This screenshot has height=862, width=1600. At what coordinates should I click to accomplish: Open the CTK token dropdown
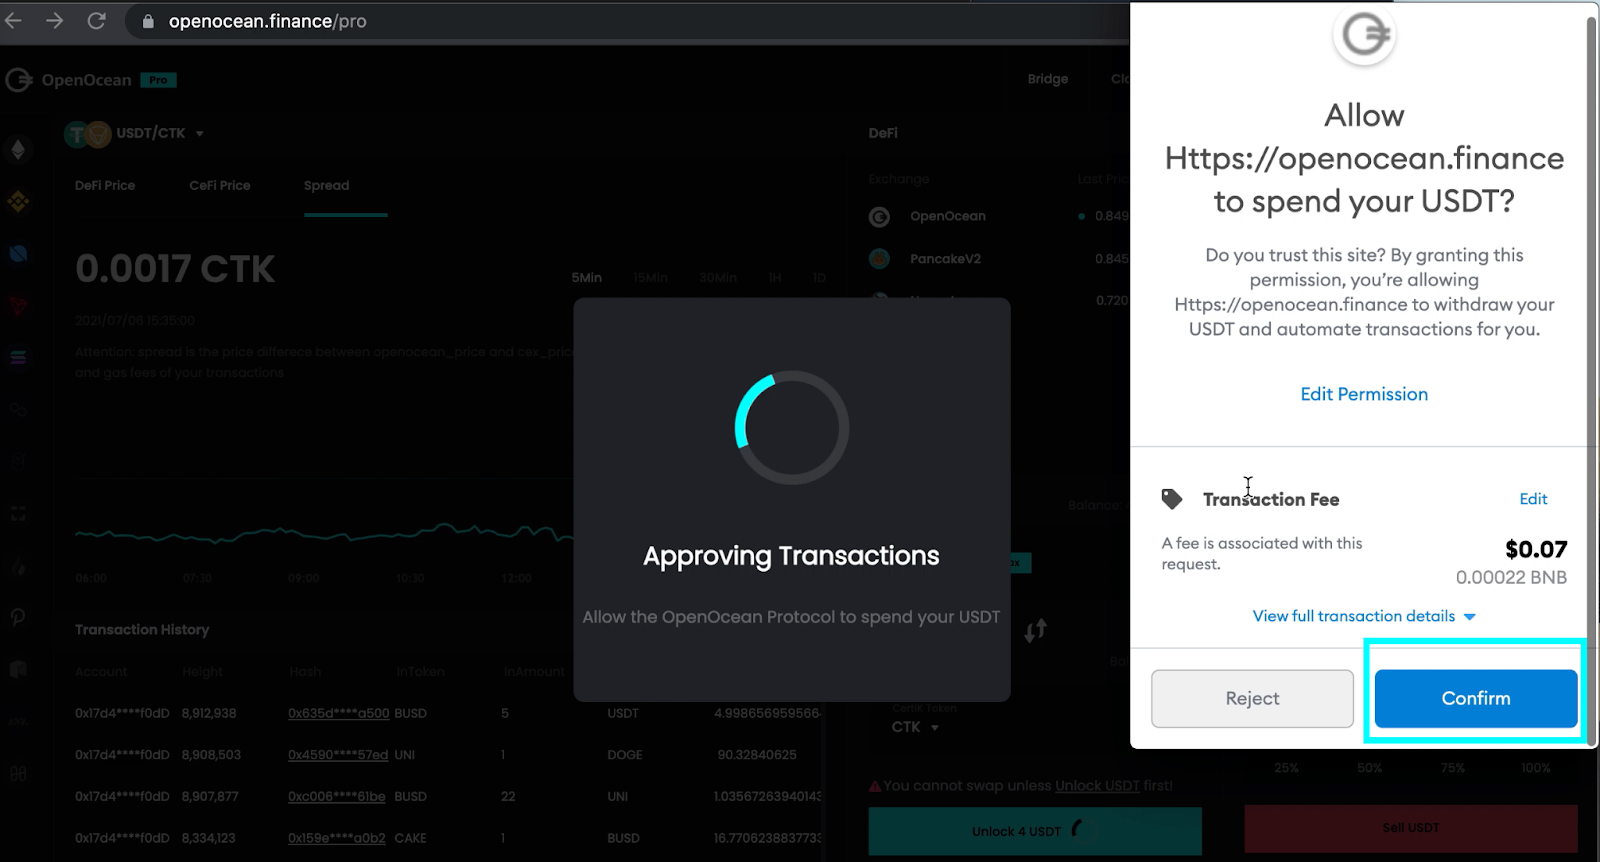[915, 727]
